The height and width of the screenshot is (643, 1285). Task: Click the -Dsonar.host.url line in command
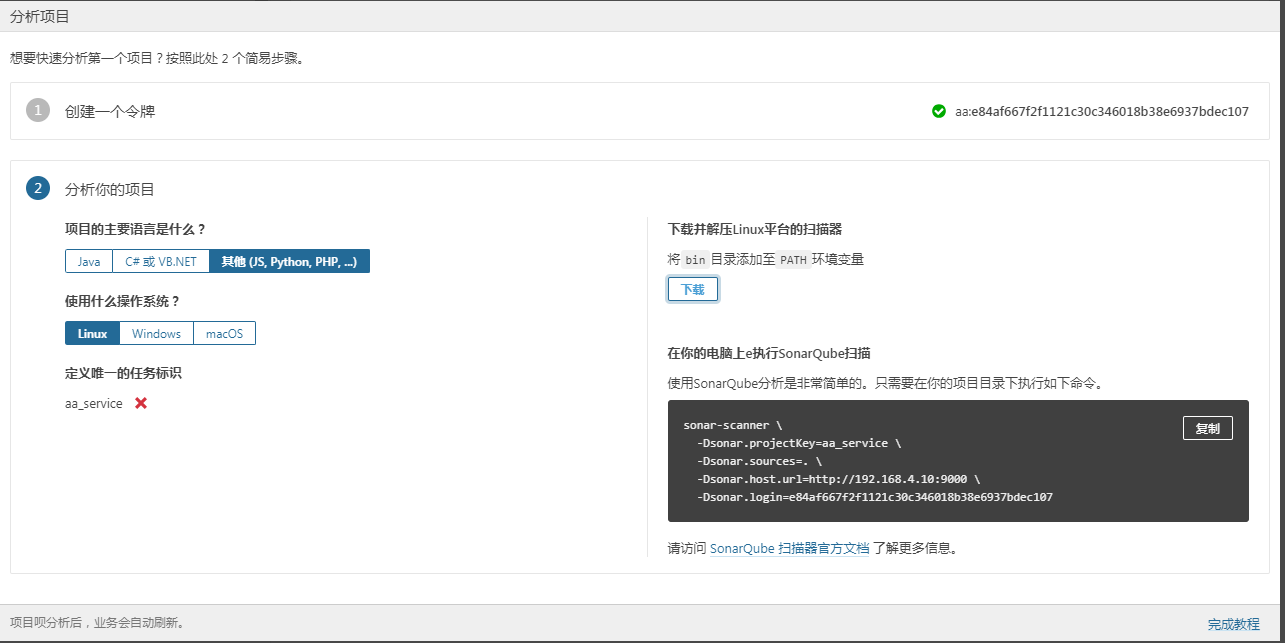tap(839, 479)
